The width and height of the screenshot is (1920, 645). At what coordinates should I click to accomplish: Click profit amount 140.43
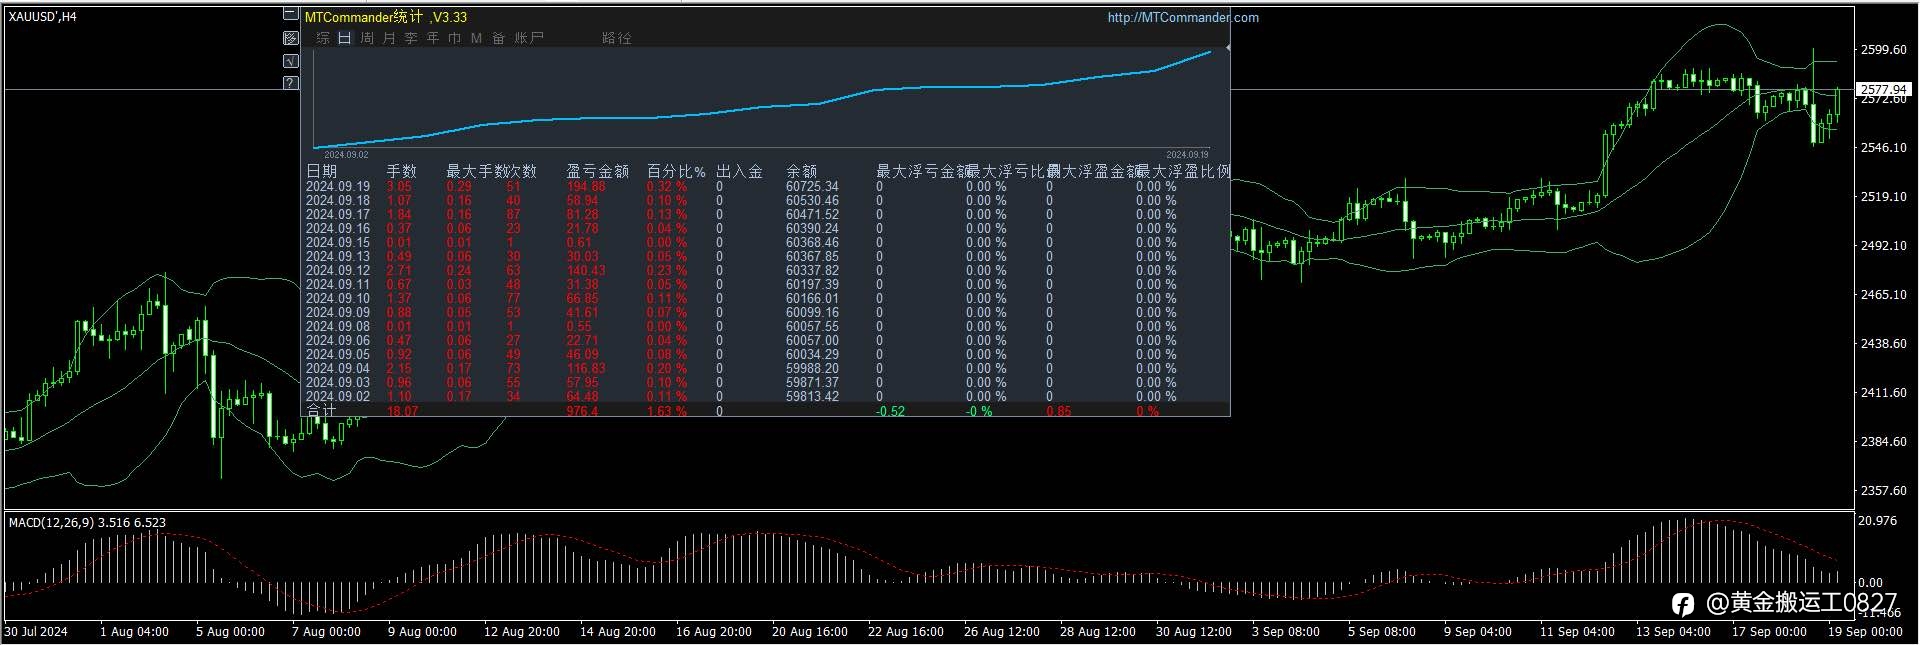coord(586,271)
